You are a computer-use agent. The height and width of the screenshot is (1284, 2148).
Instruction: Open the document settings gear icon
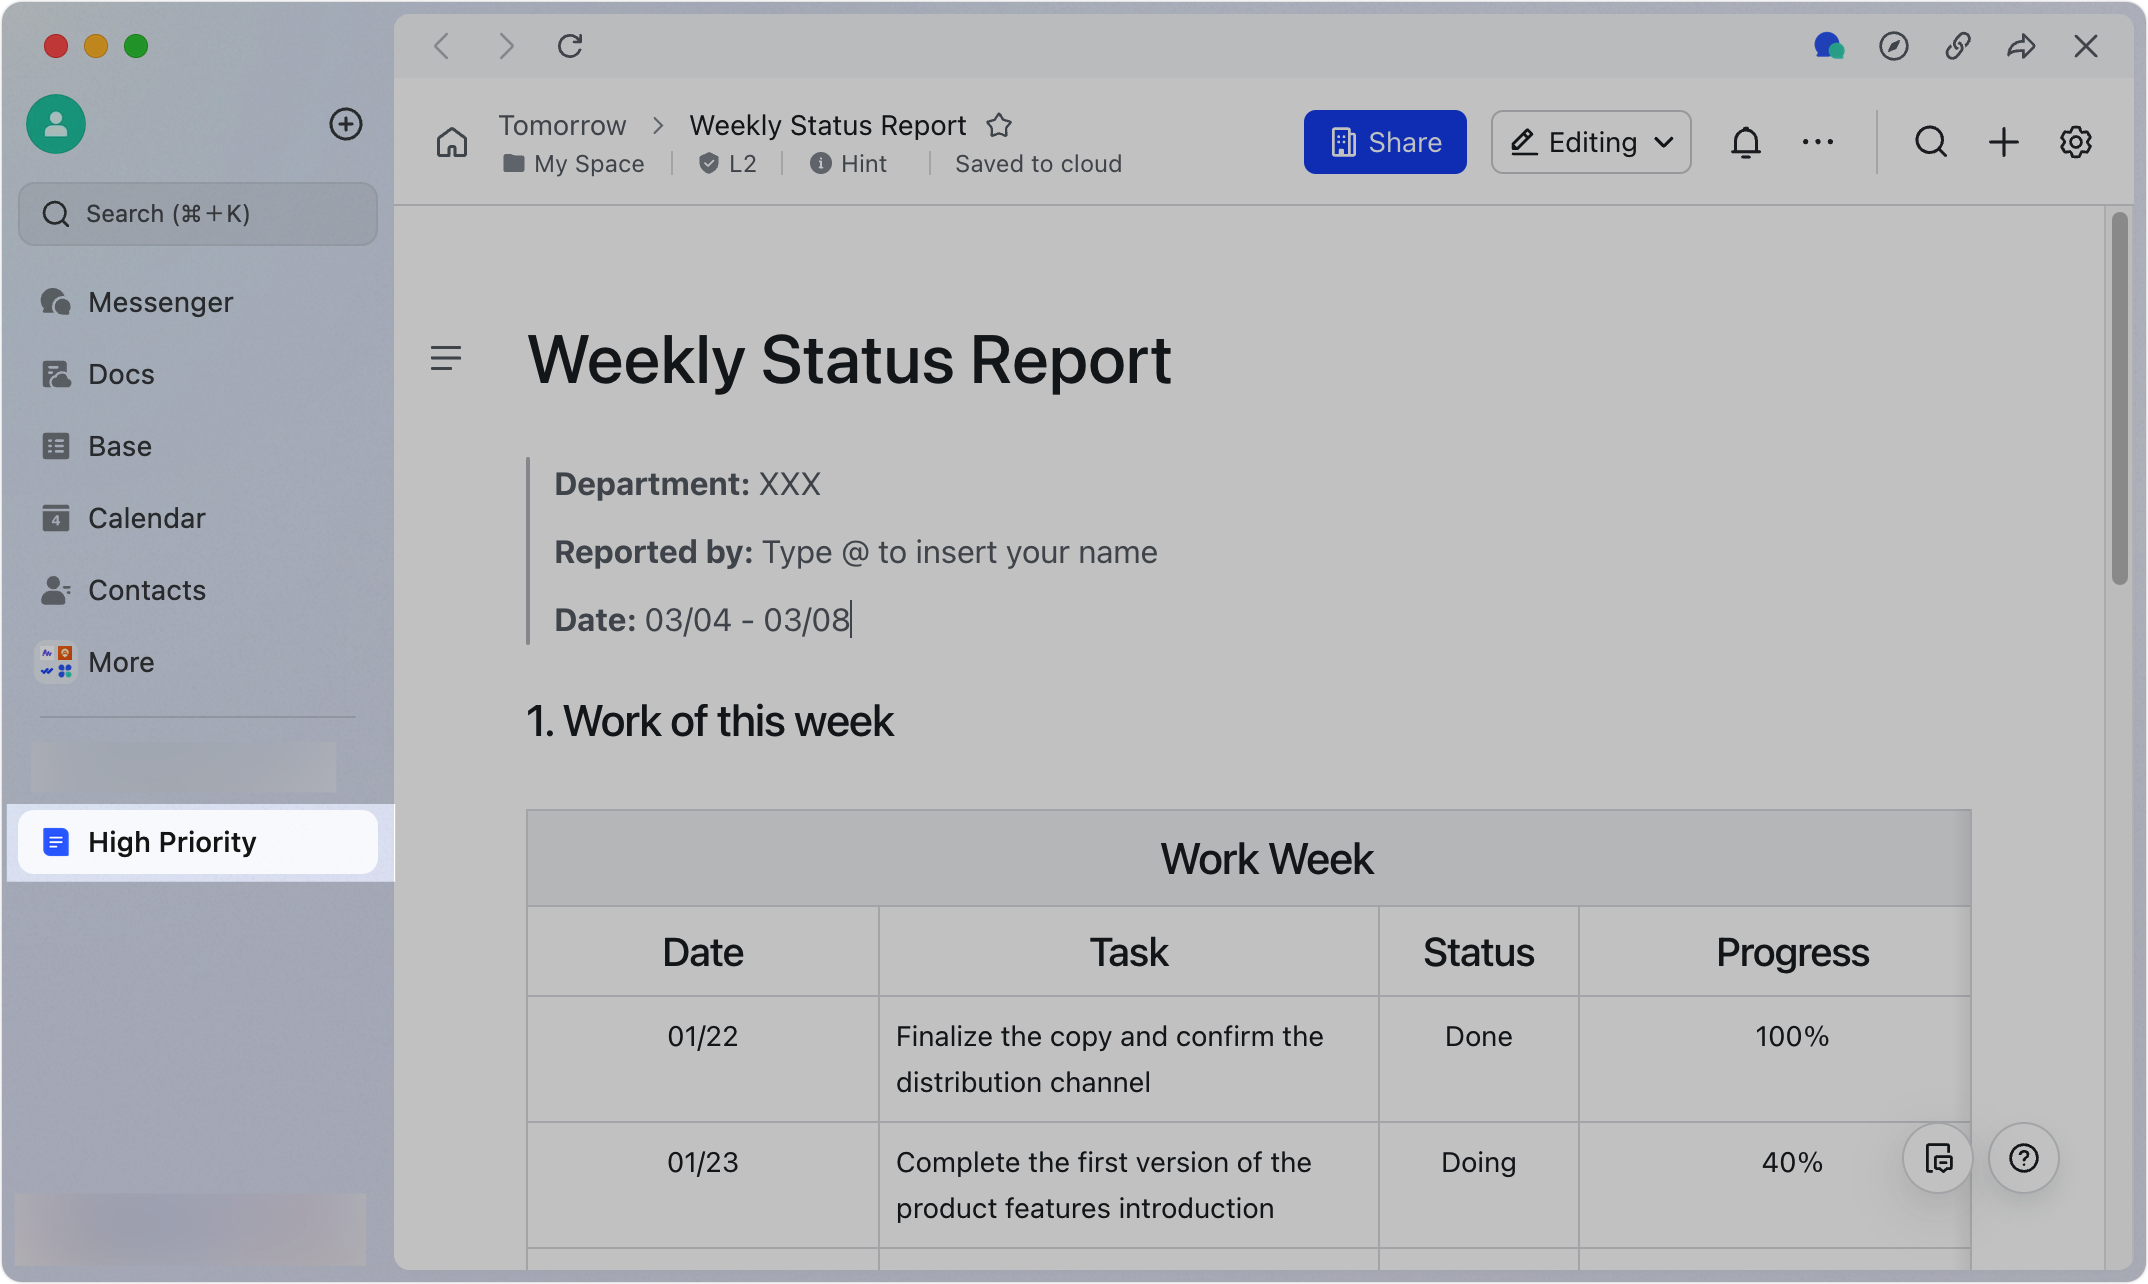2076,143
